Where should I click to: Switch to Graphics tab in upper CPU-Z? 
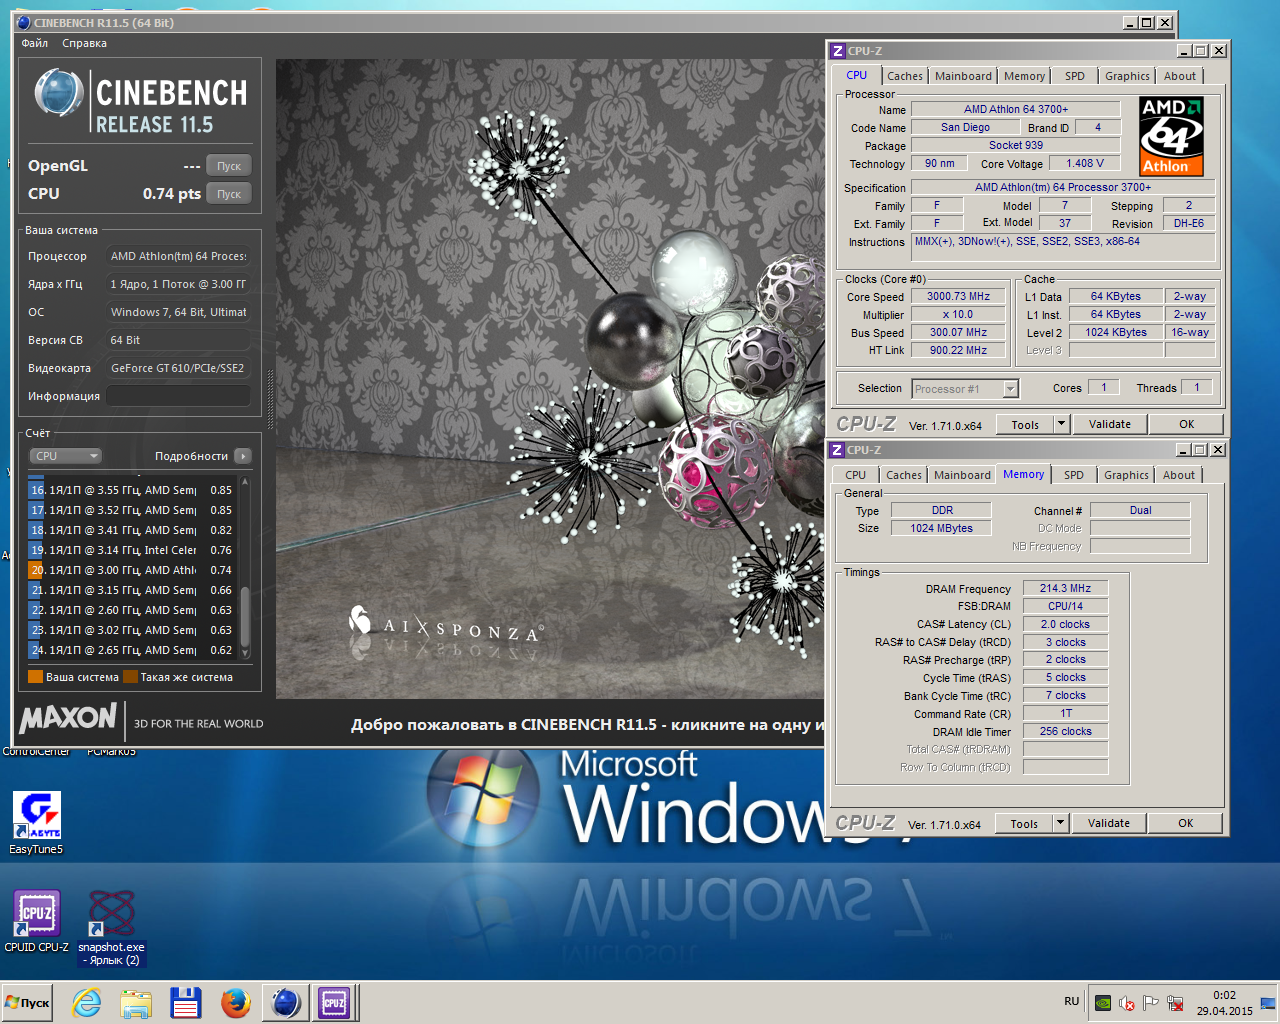point(1128,76)
